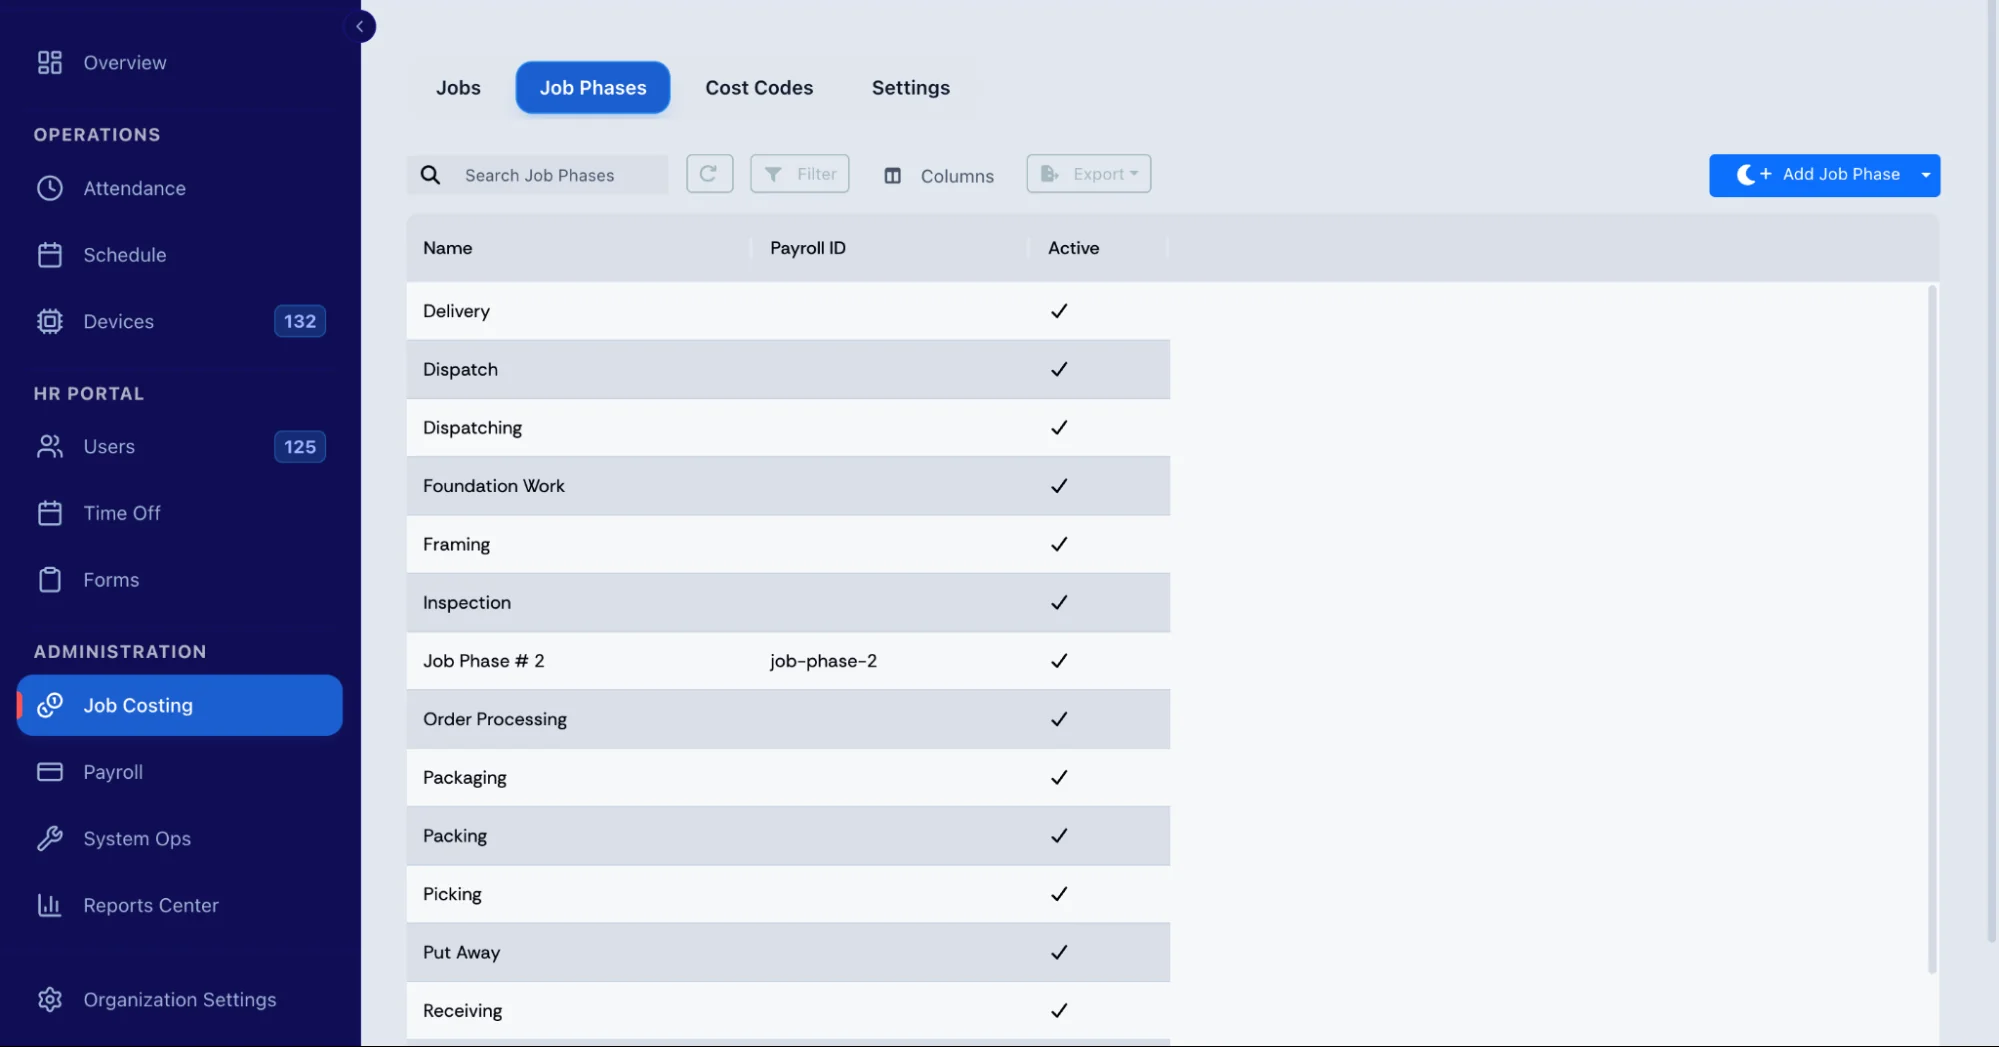Select the Devices chip icon
The image size is (1999, 1047).
50,321
